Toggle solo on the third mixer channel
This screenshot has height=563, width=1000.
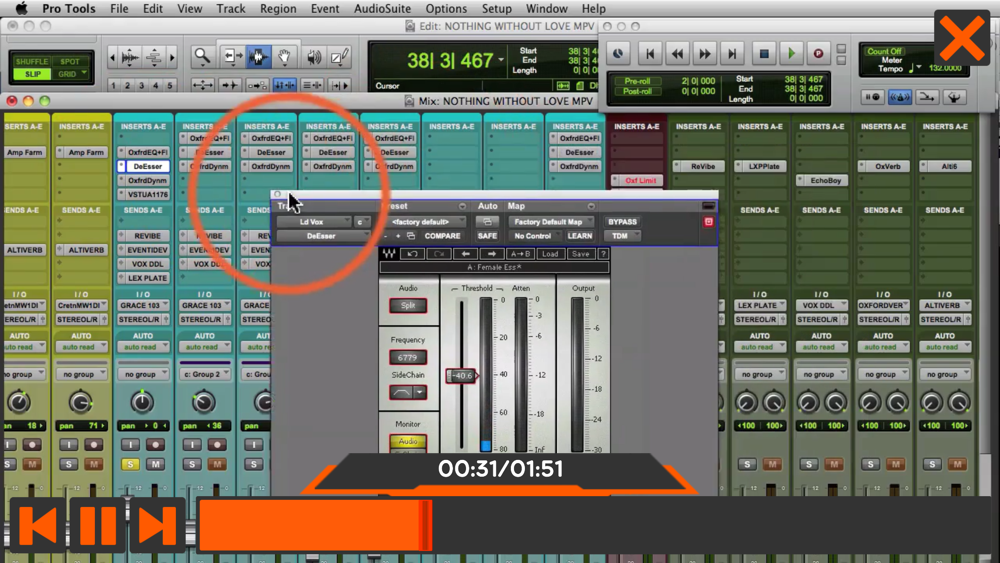pyautogui.click(x=130, y=464)
